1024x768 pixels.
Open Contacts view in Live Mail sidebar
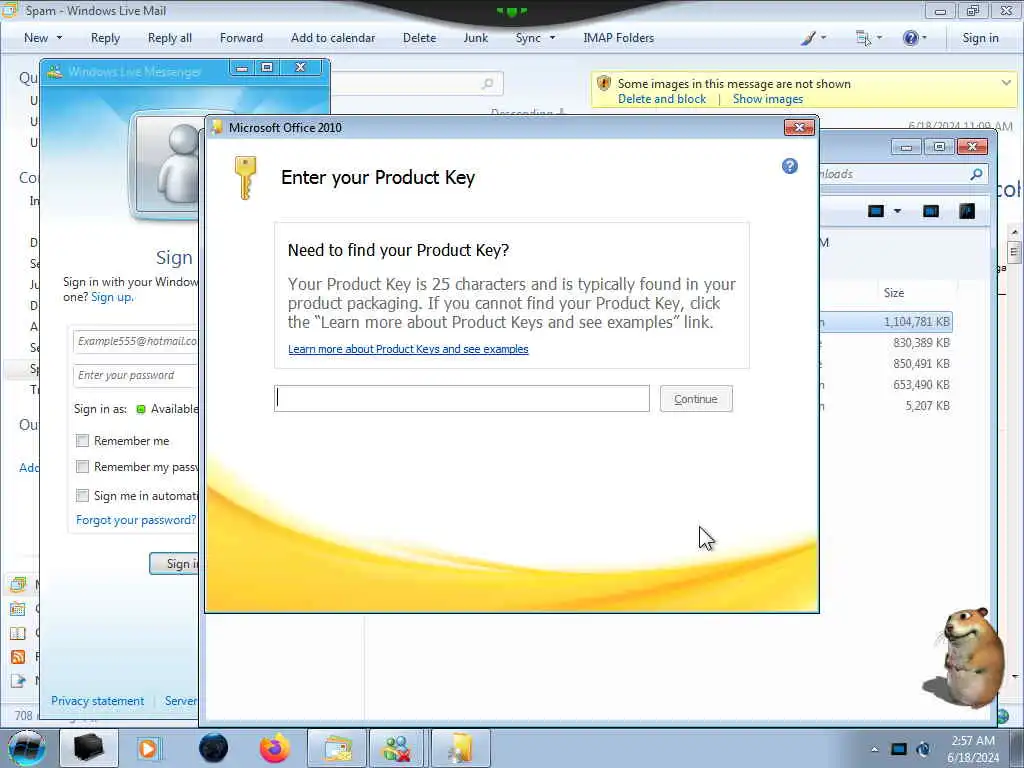(18, 633)
